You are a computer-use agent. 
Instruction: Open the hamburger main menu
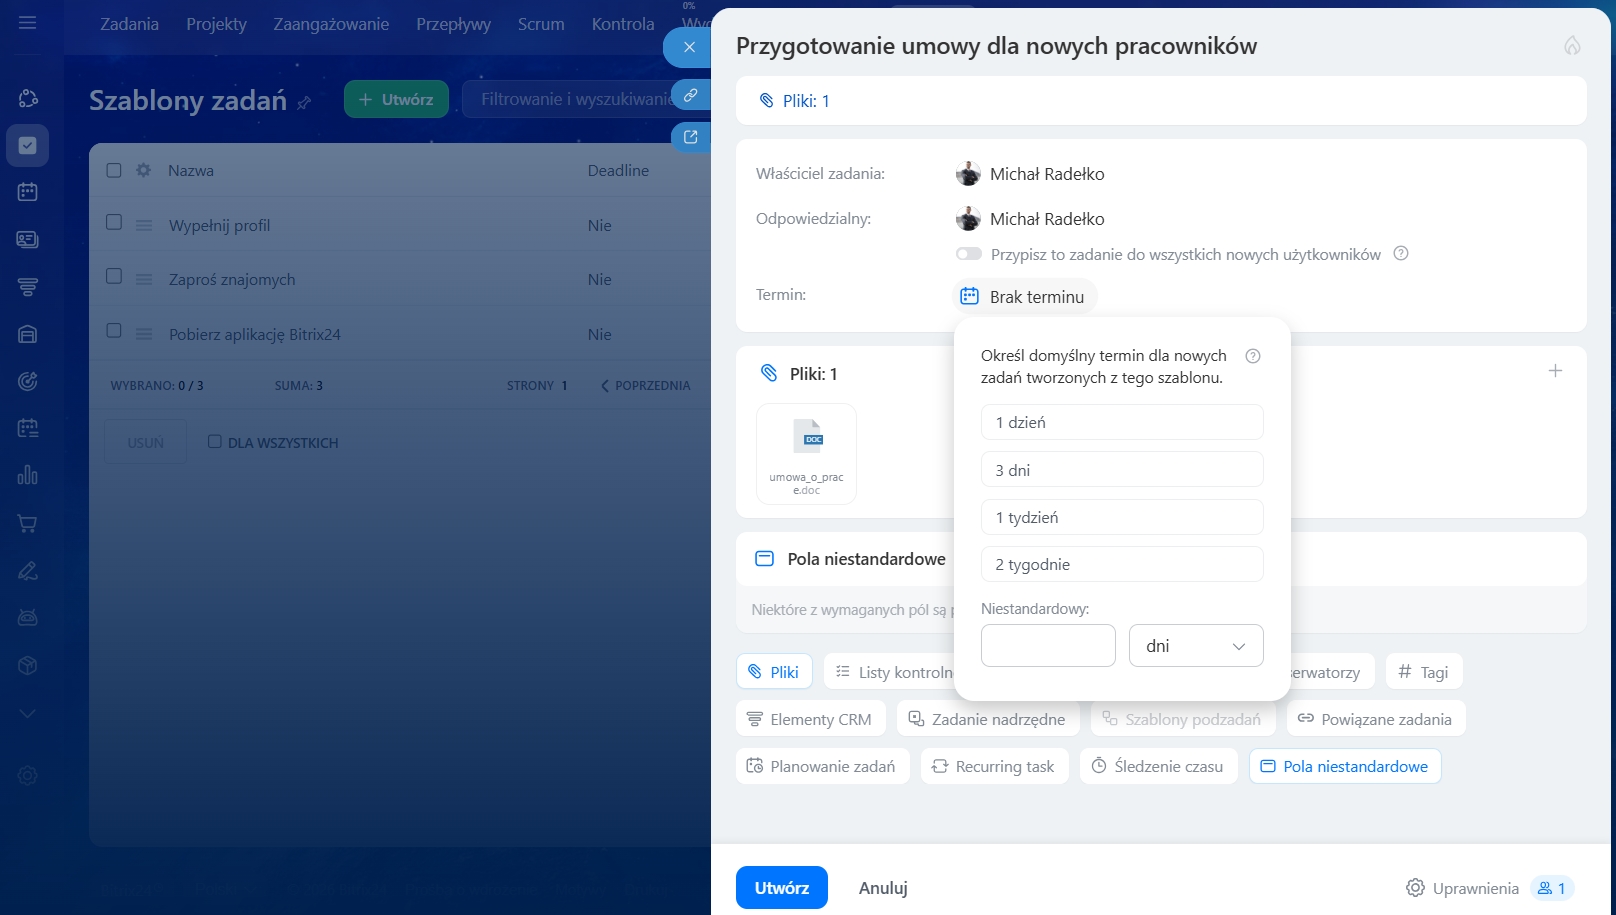point(27,22)
